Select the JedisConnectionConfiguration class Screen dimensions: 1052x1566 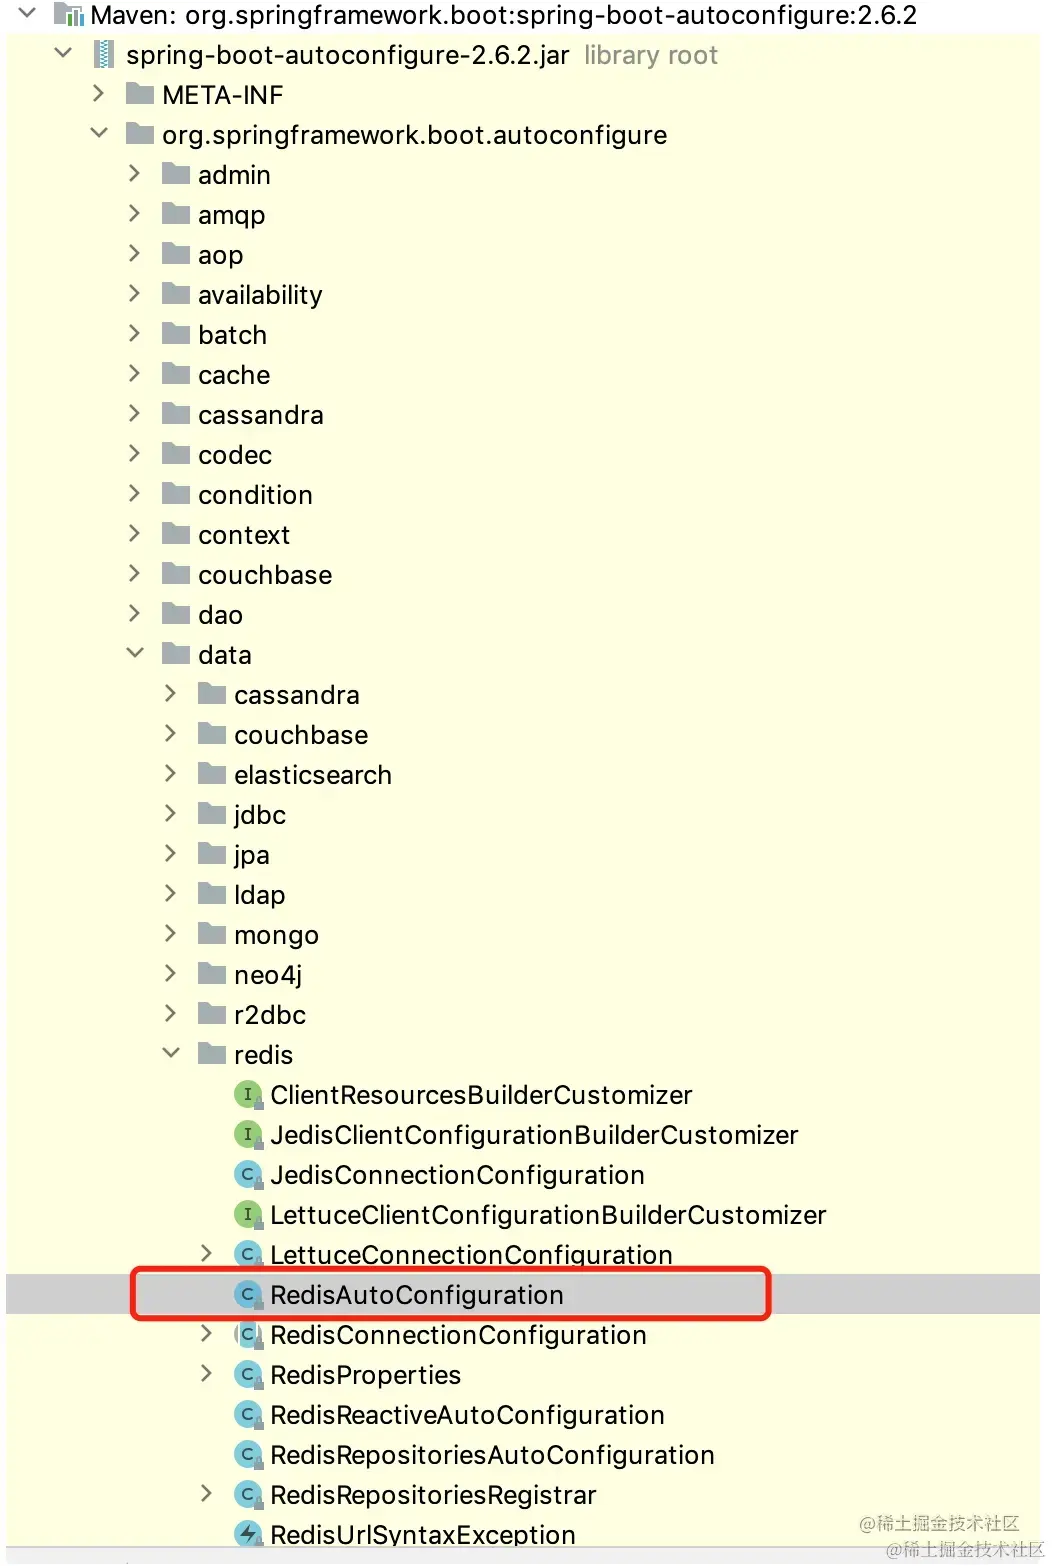[455, 1175]
